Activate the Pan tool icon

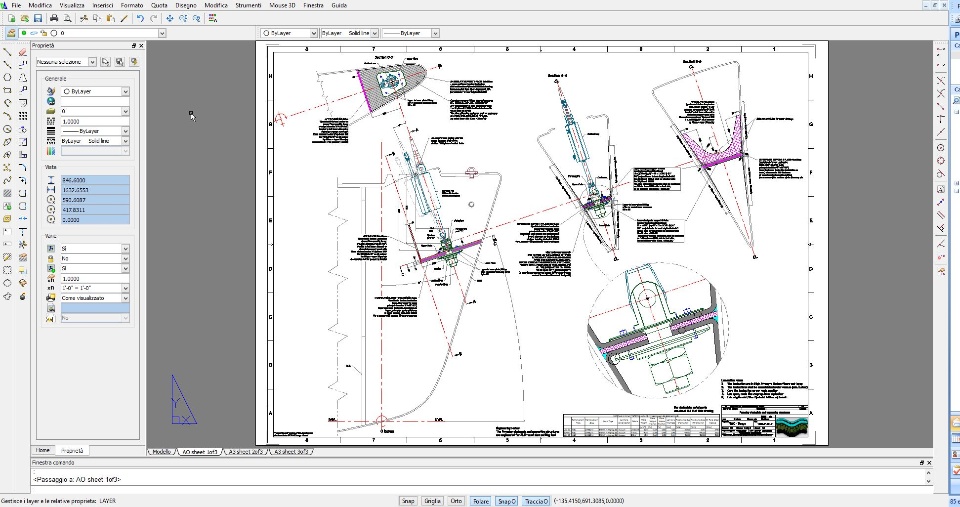point(170,18)
